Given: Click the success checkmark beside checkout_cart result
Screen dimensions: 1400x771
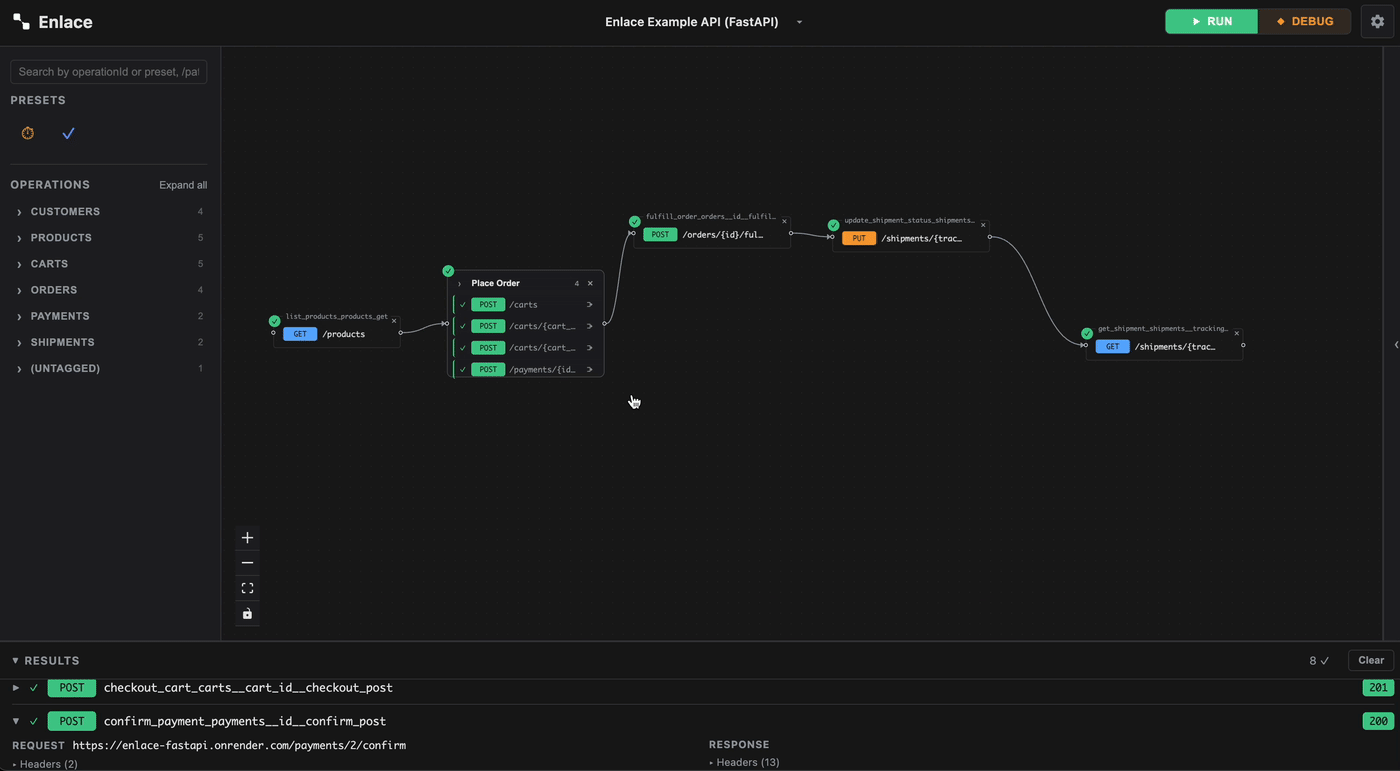Looking at the screenshot, I should (x=34, y=688).
